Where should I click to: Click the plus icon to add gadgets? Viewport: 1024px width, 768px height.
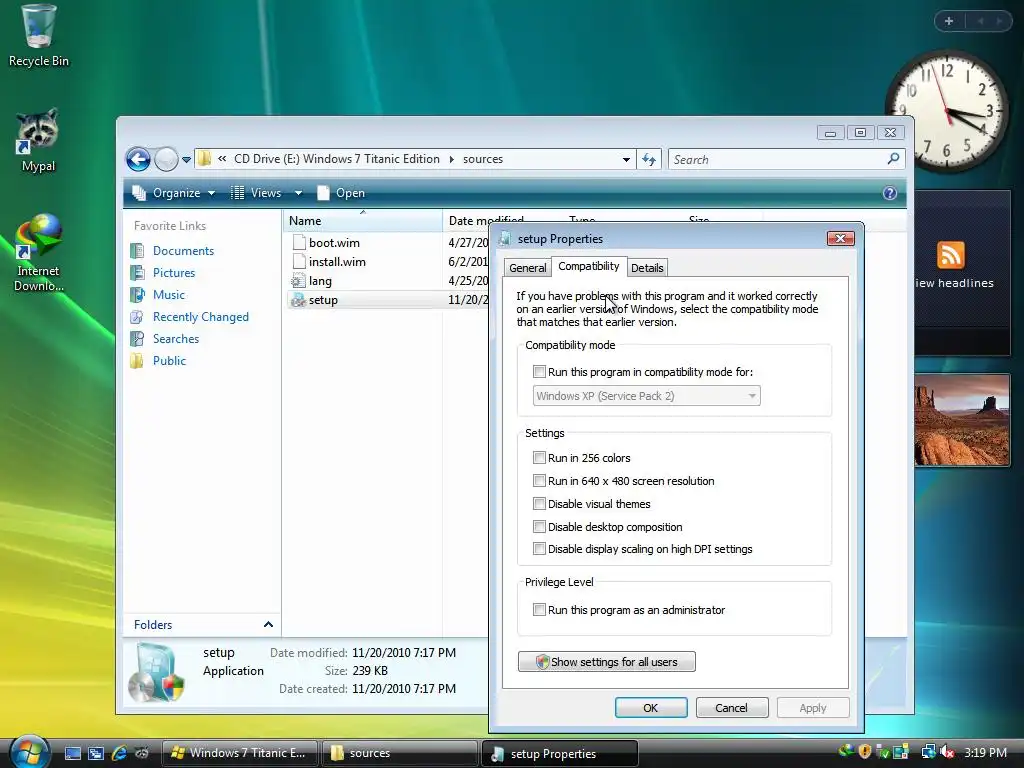point(949,21)
